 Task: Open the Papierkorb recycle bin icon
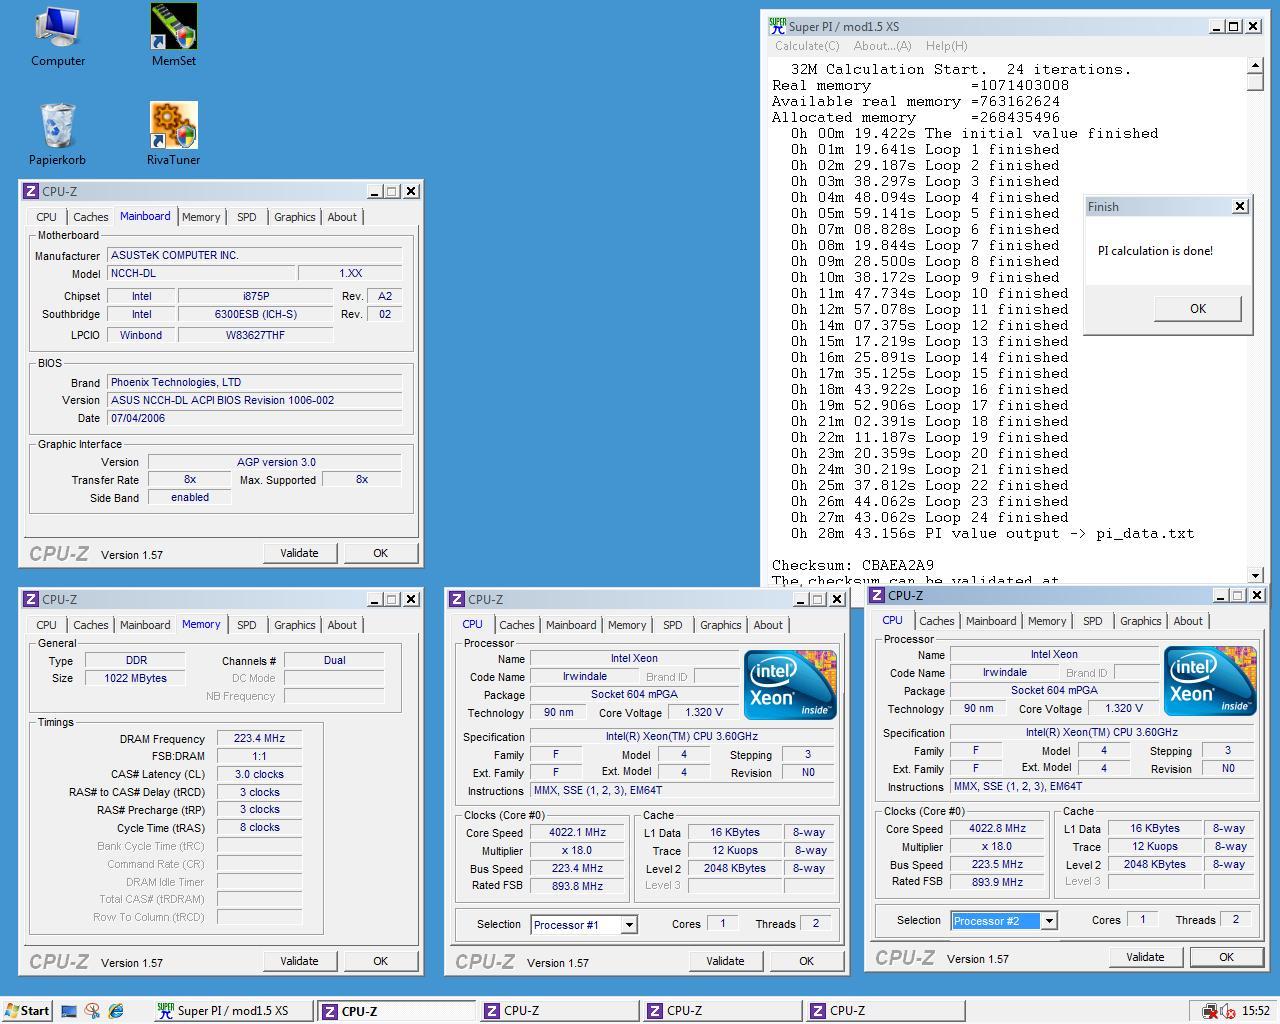[x=57, y=134]
